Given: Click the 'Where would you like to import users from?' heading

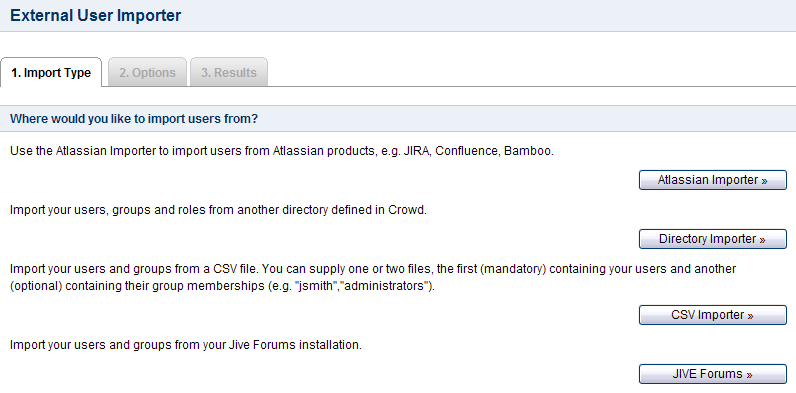Looking at the screenshot, I should point(134,119).
